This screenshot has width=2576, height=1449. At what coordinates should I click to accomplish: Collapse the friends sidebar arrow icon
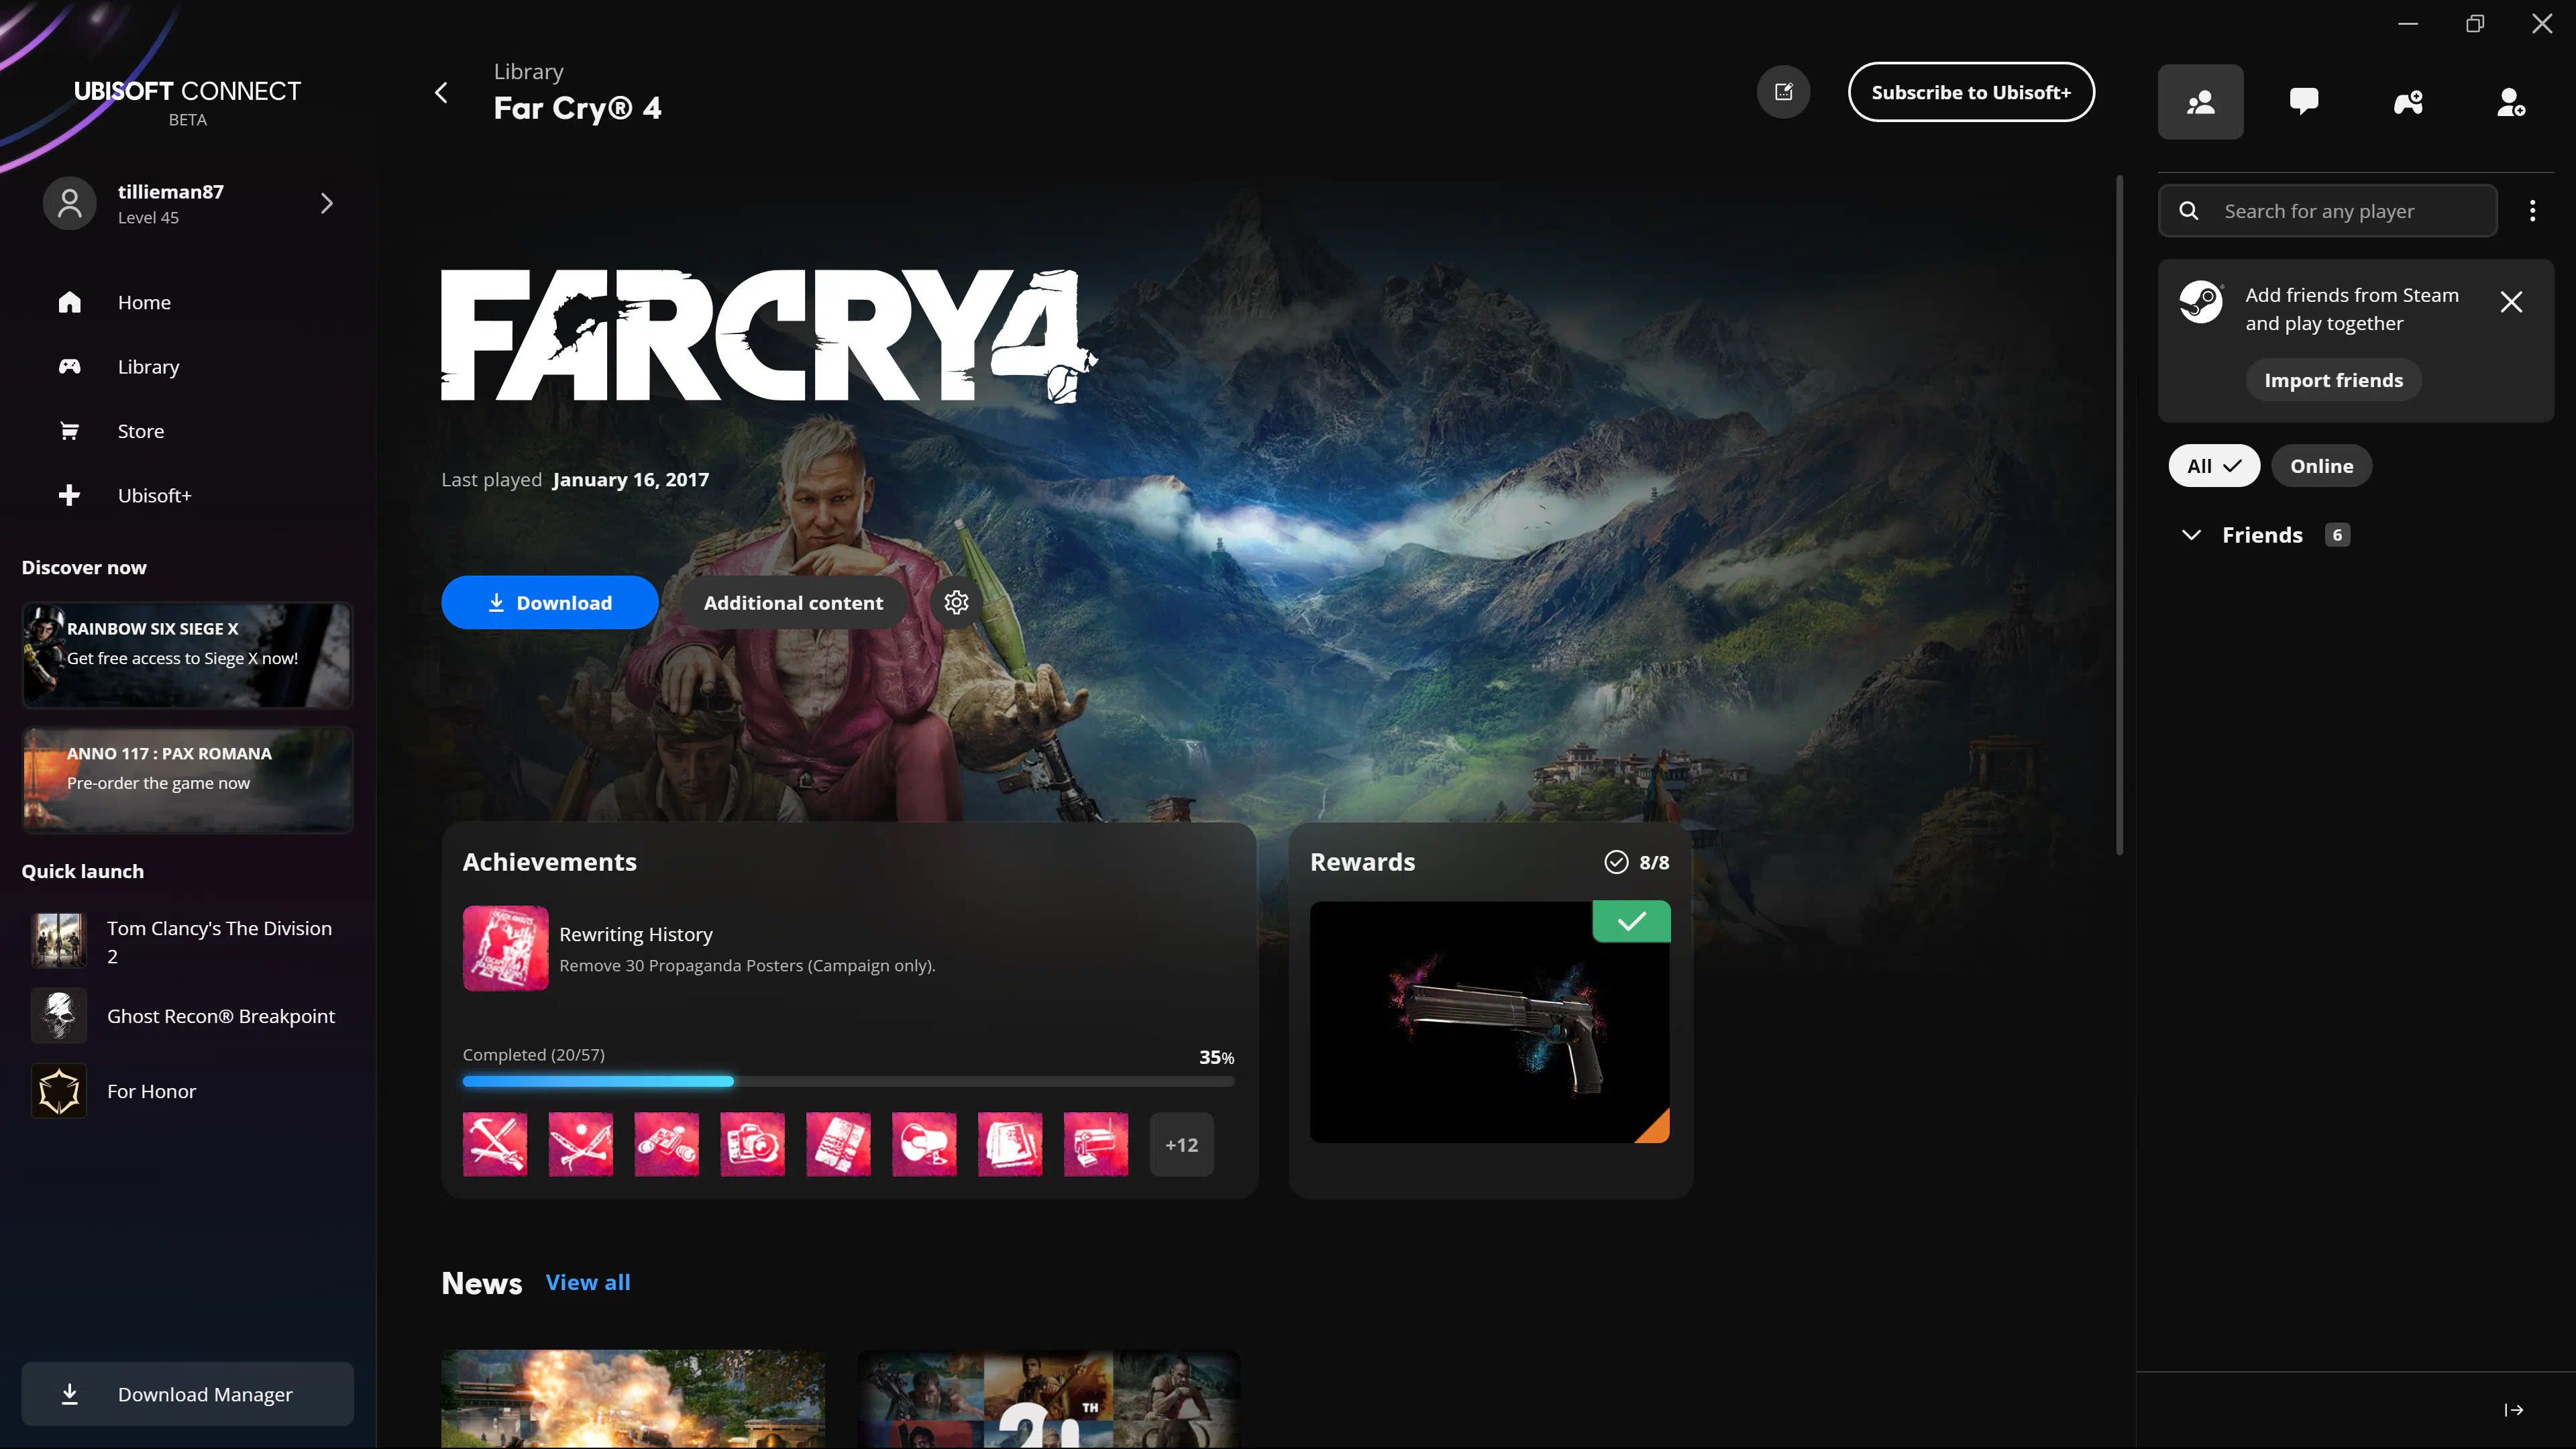point(2513,1410)
